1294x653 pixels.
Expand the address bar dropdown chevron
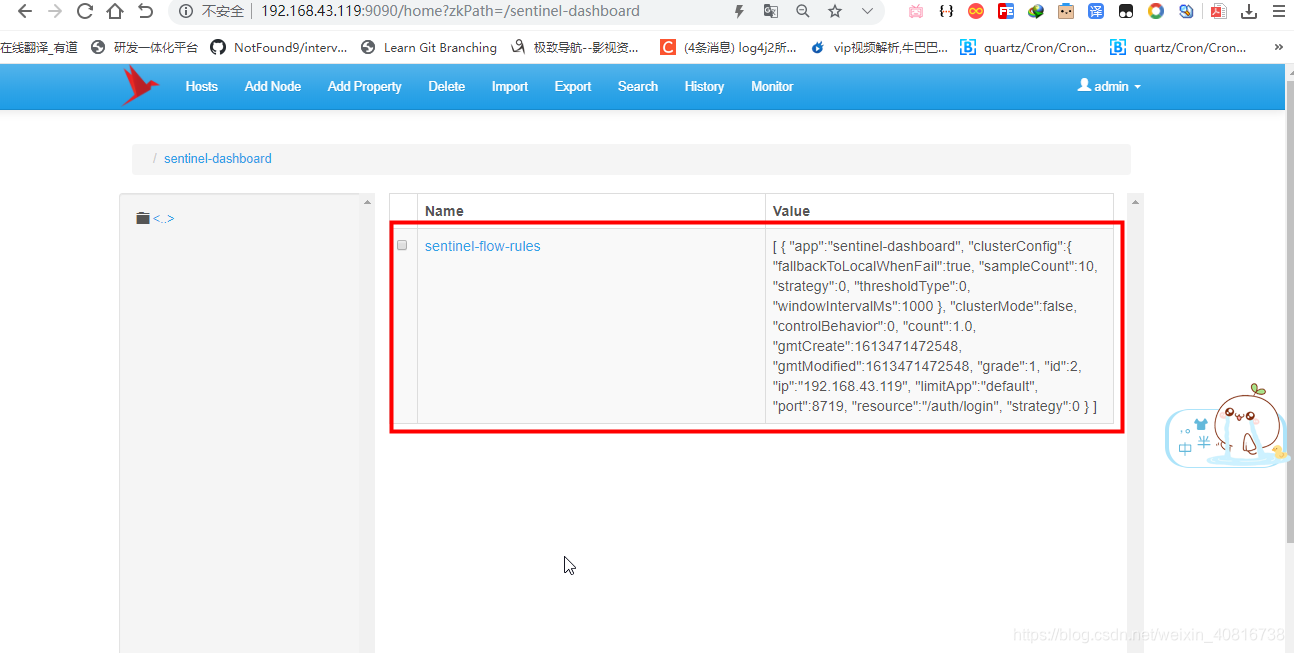[867, 11]
